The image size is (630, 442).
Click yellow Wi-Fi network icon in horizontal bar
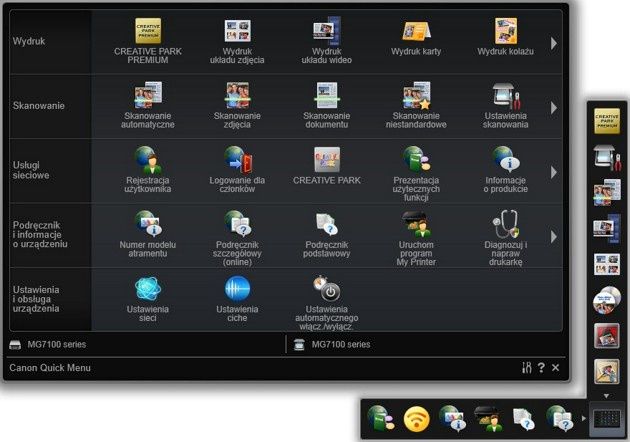[x=417, y=419]
